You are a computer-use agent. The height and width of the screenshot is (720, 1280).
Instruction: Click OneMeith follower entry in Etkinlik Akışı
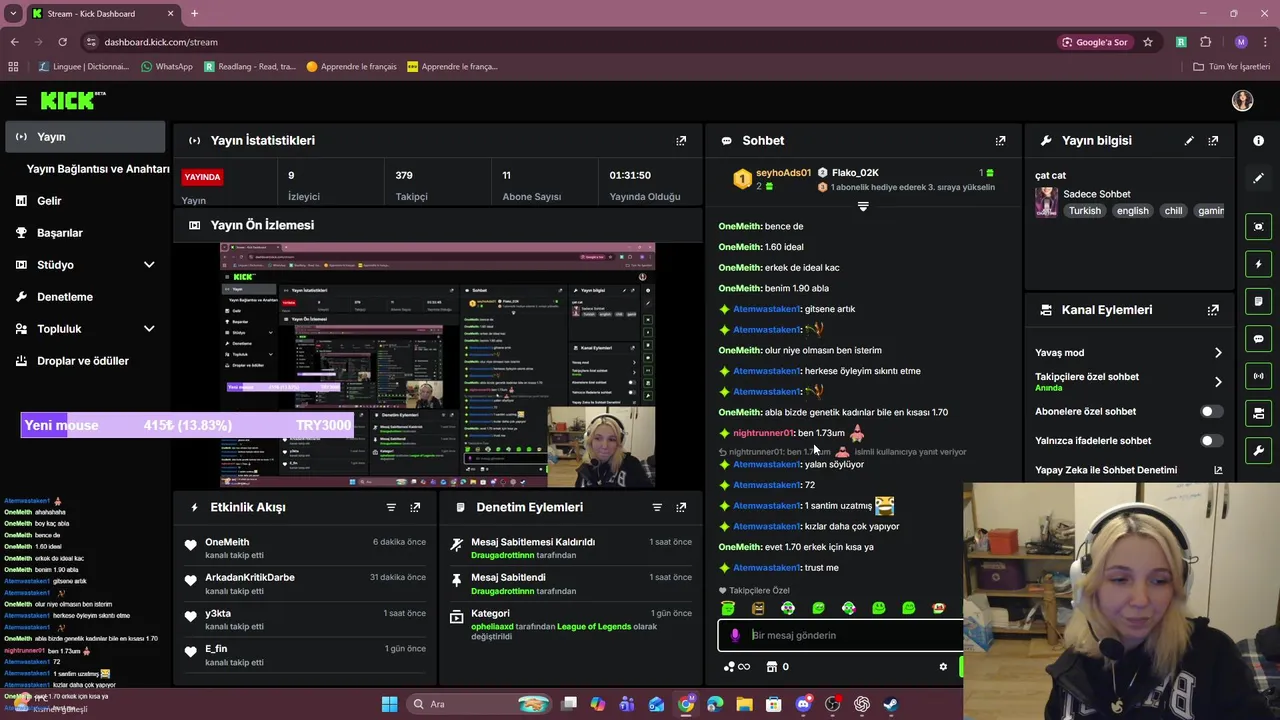coord(305,548)
